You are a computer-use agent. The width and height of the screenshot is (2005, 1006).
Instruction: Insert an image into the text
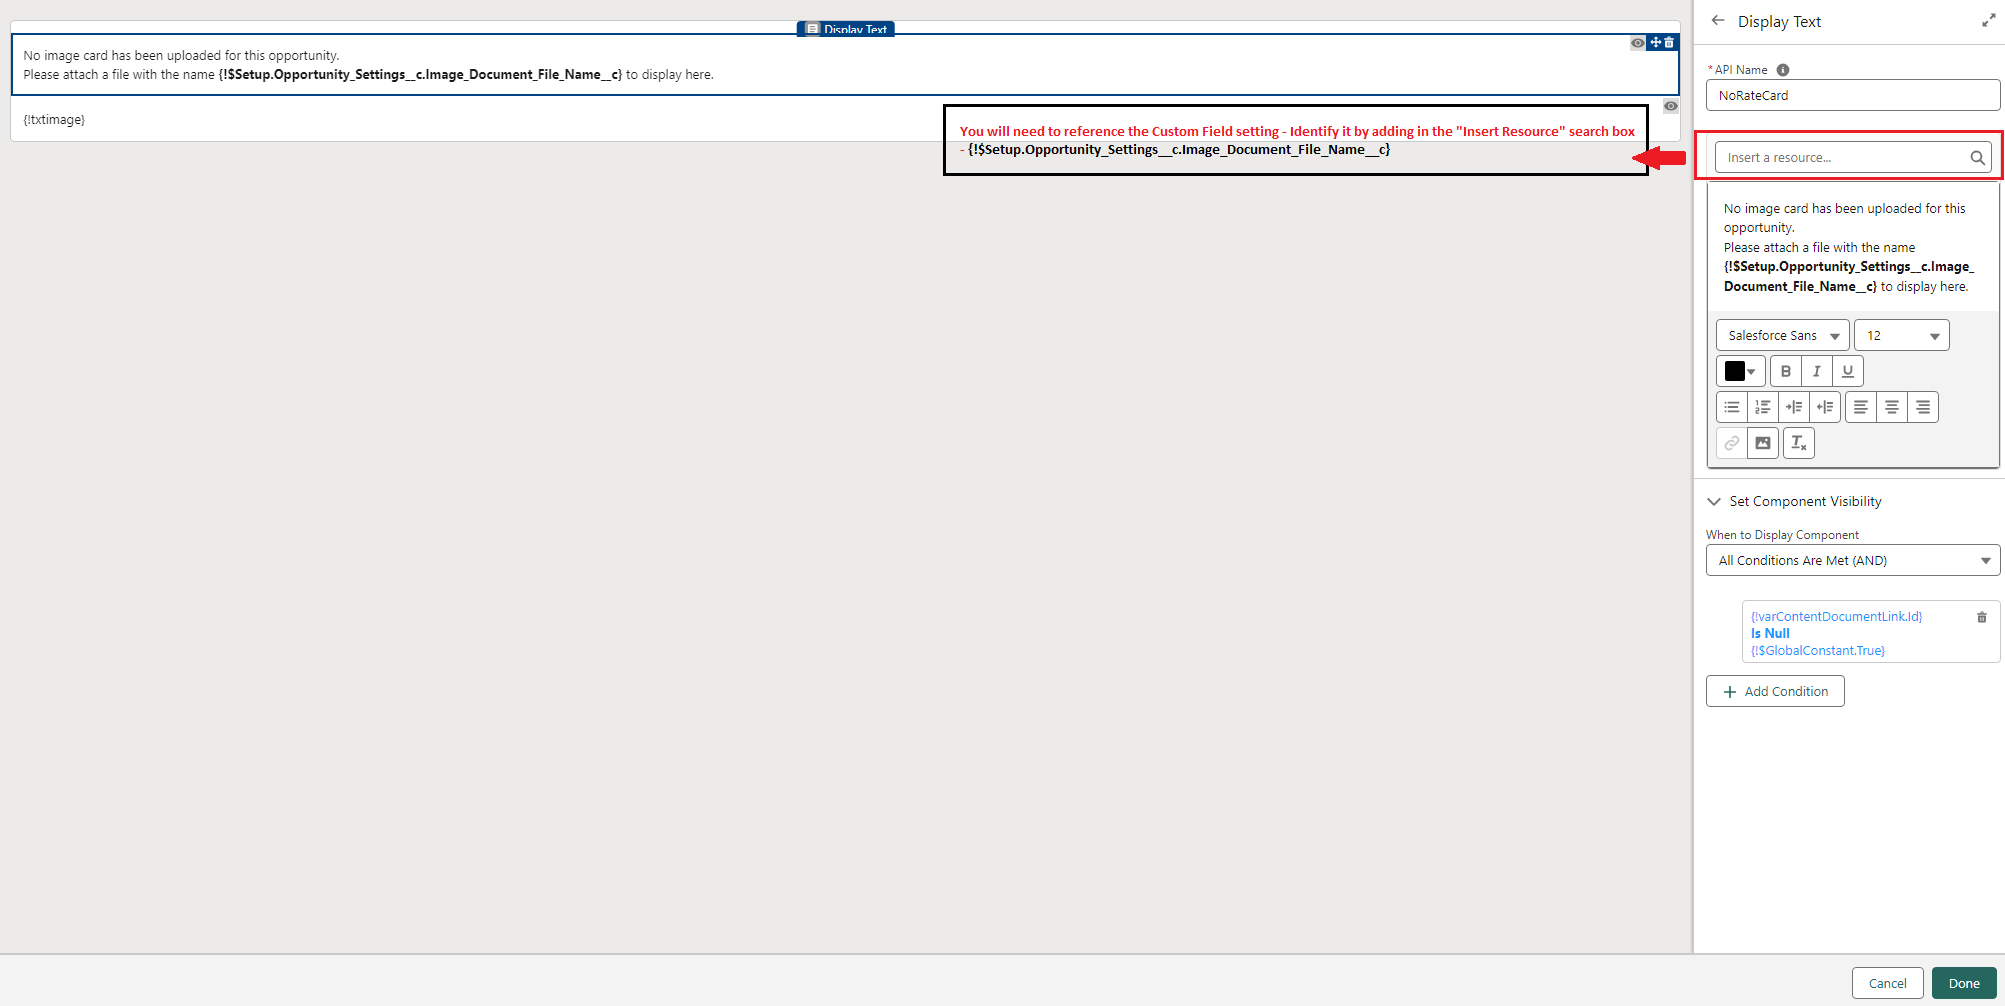click(1763, 443)
